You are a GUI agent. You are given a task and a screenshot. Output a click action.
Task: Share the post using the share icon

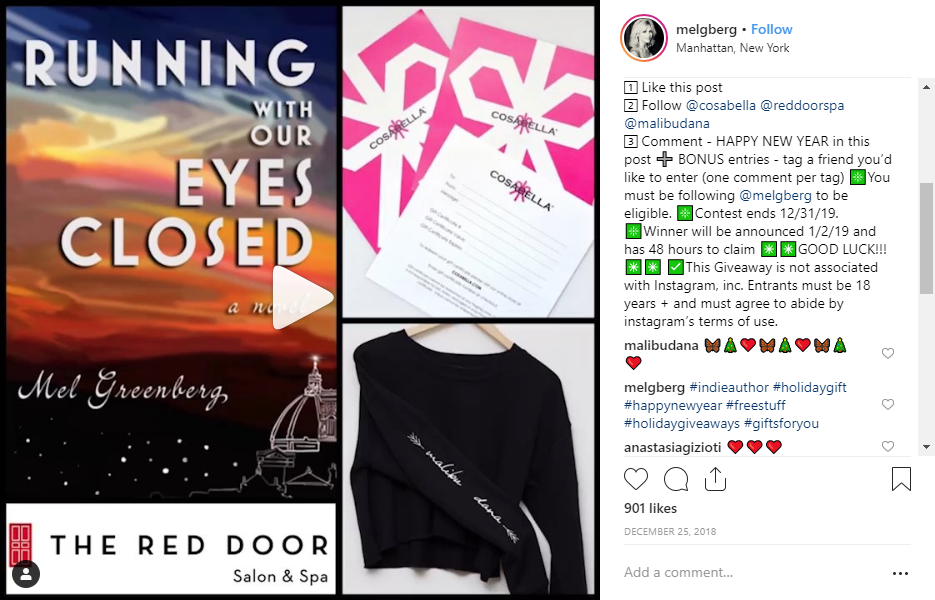[715, 479]
